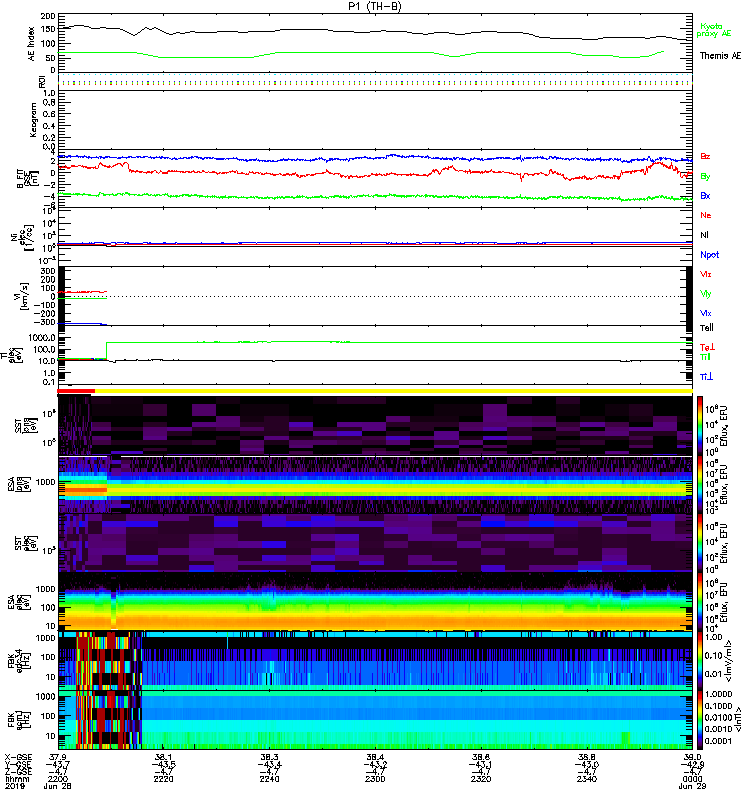Click the "ROI" panel axis label
Viewport: 750px width, 800px height.
[x=42, y=82]
